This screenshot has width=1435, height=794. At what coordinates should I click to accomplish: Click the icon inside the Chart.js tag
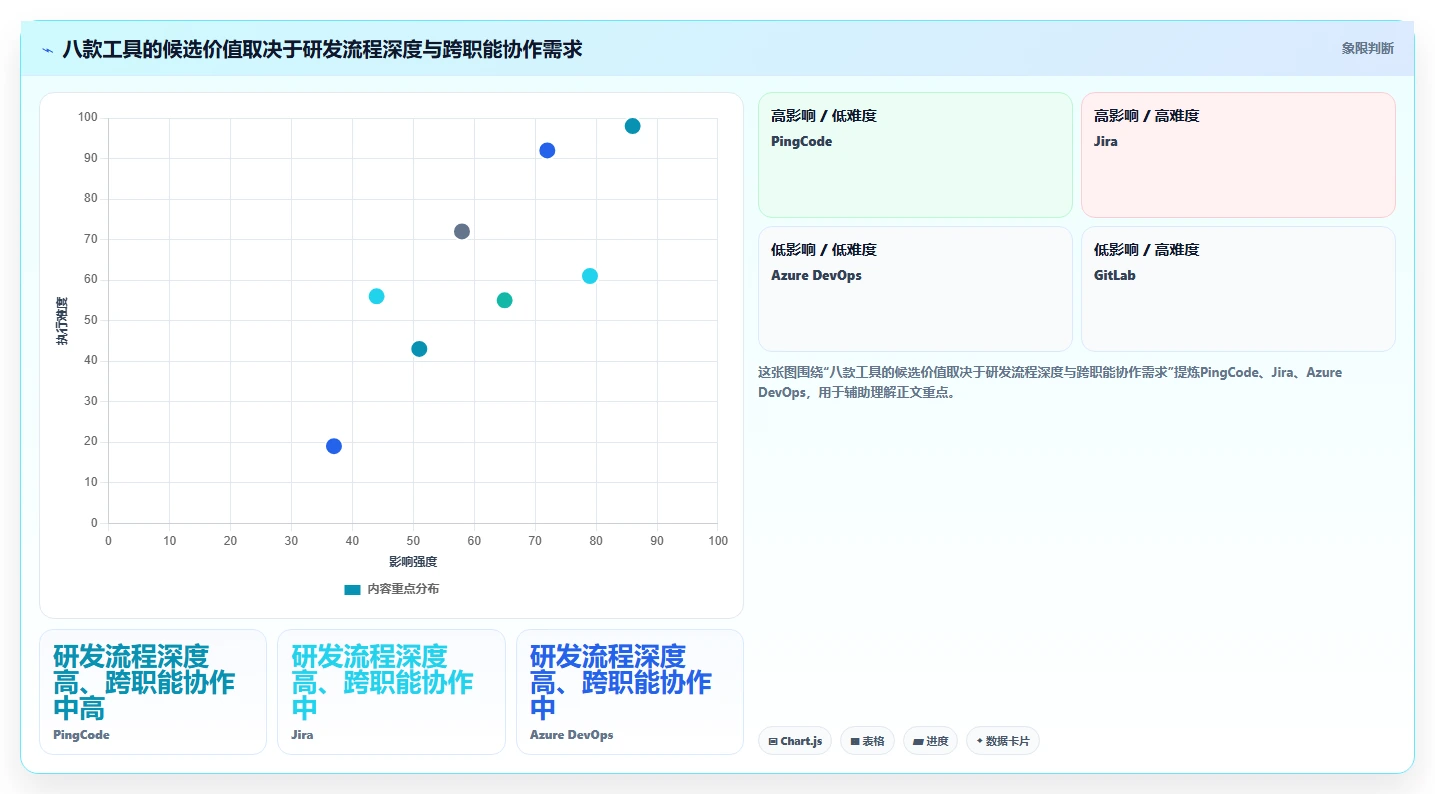point(773,742)
